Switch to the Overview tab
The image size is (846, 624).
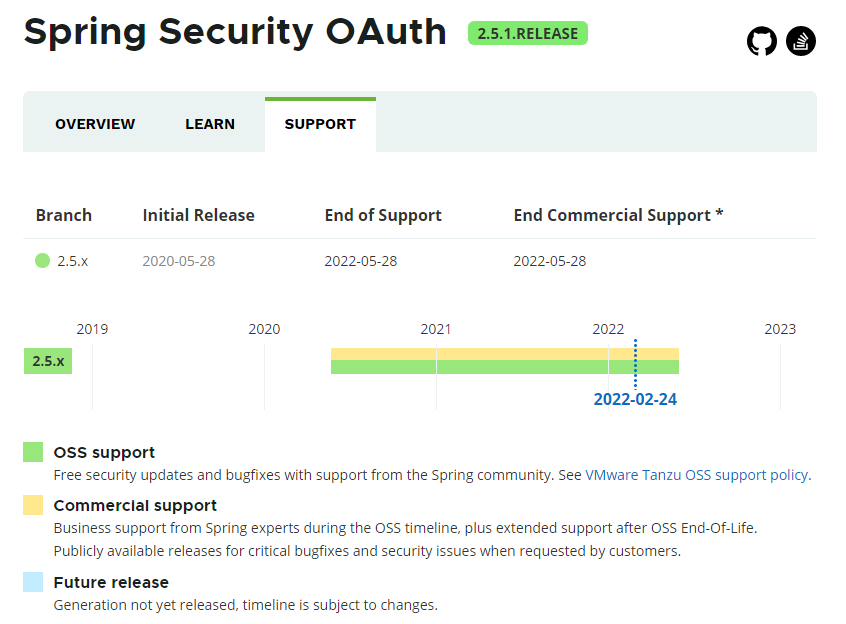95,125
